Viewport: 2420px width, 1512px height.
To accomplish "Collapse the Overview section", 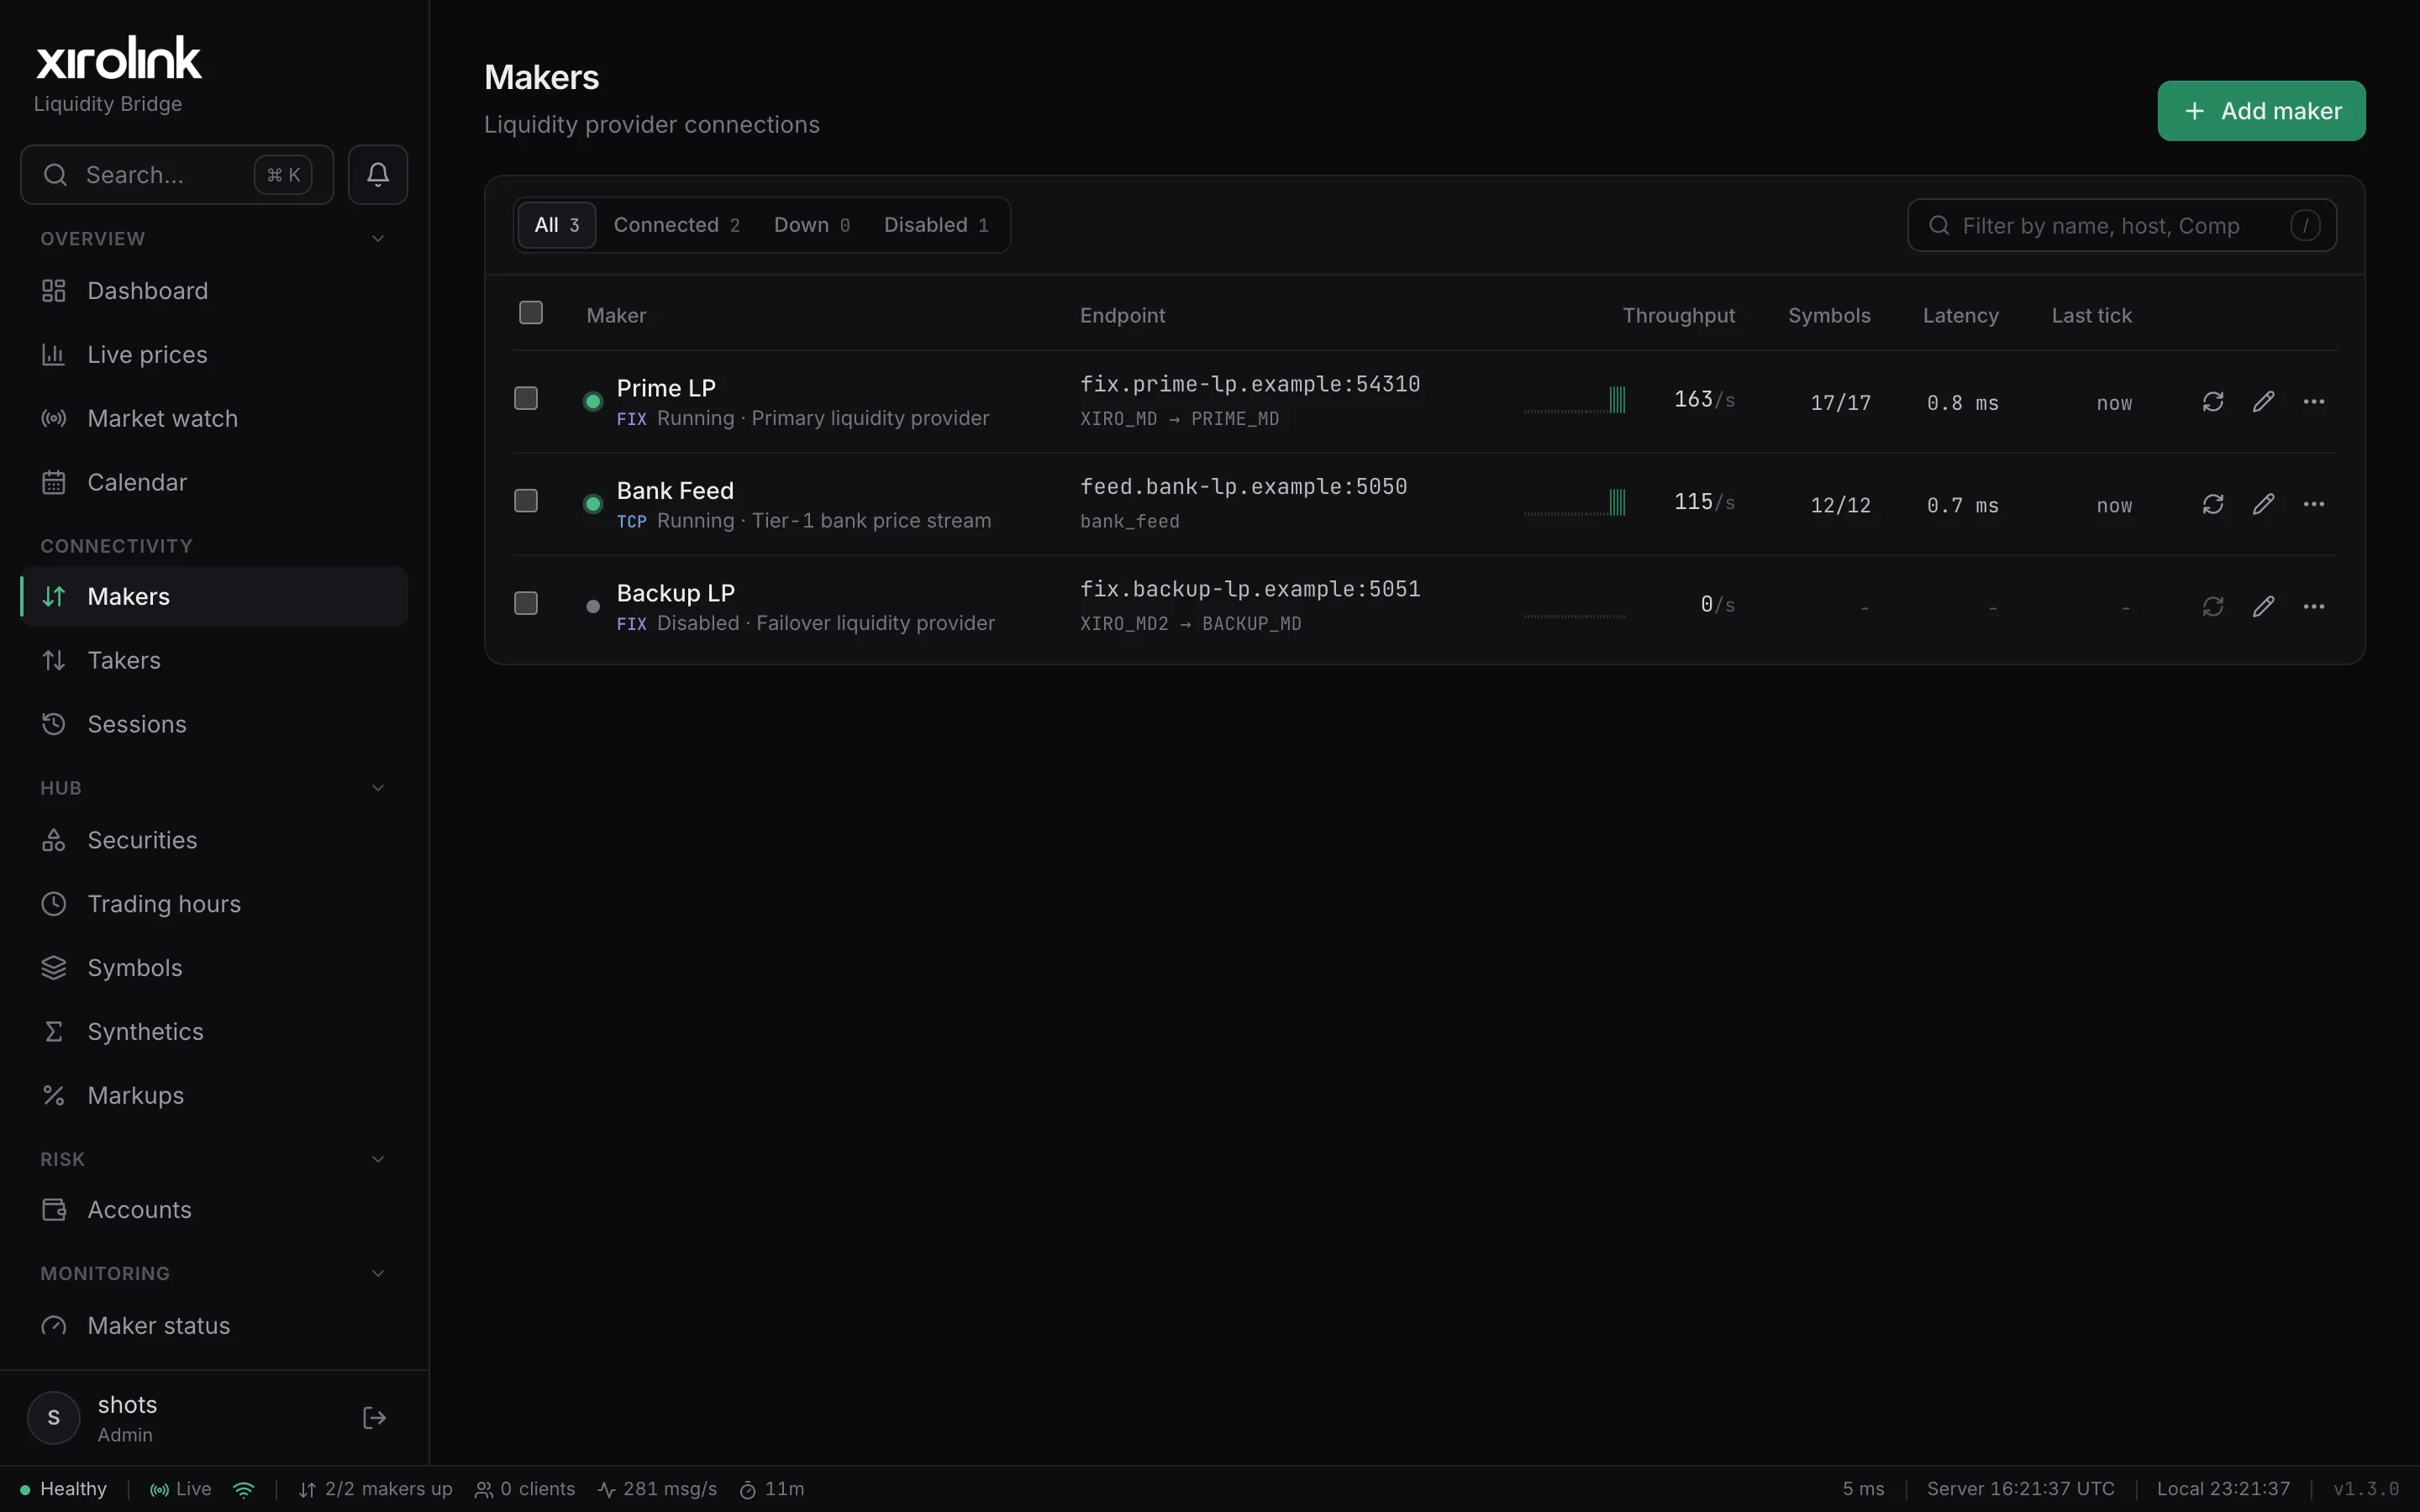I will [378, 239].
